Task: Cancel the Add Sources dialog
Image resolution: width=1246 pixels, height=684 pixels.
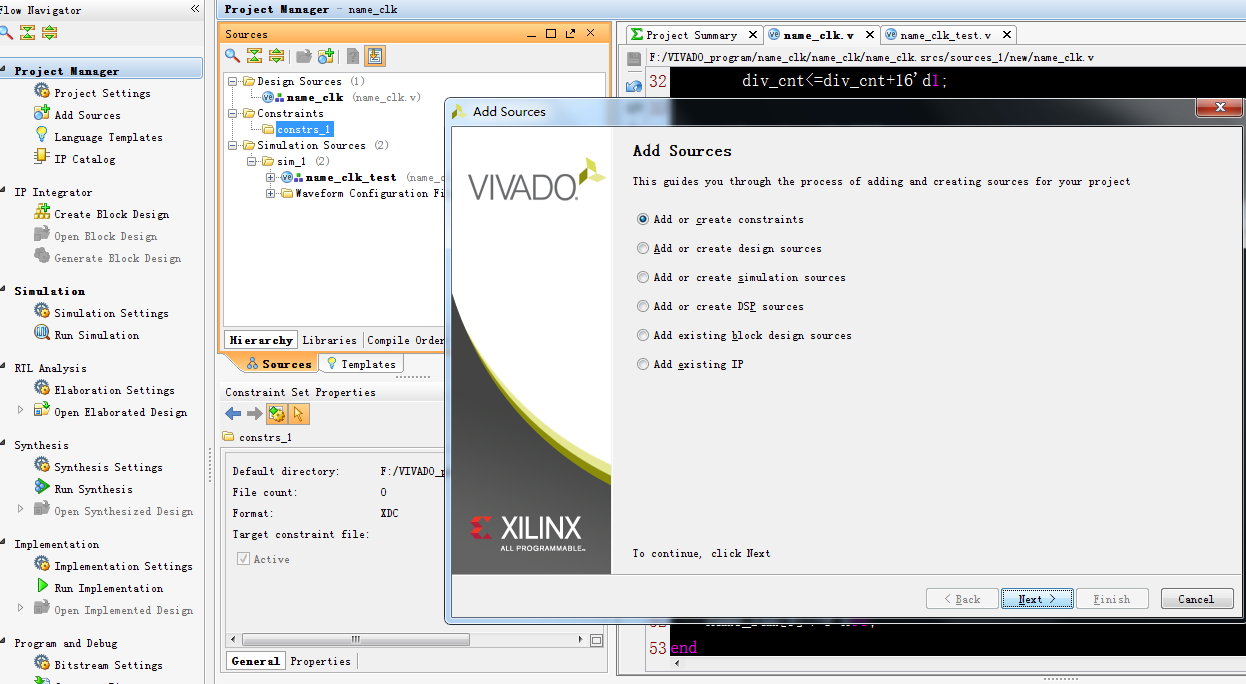Action: pyautogui.click(x=1196, y=599)
